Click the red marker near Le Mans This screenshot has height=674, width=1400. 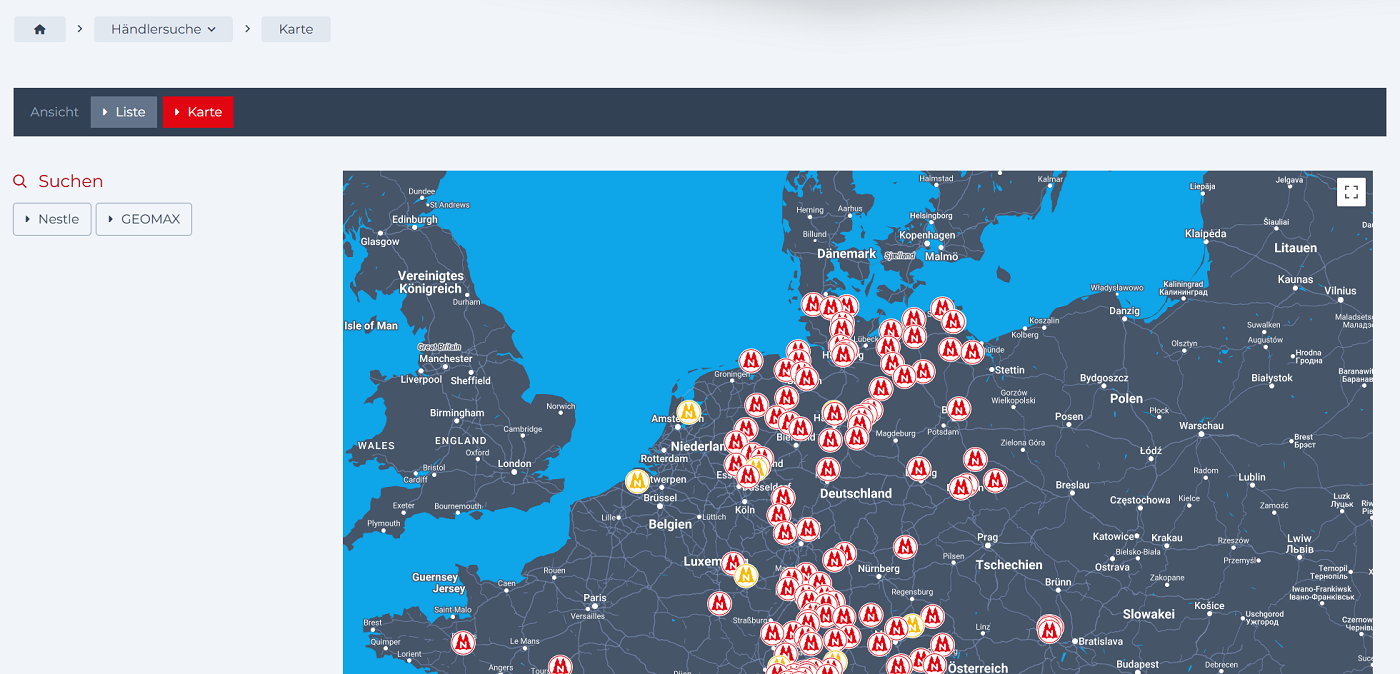pyautogui.click(x=560, y=664)
